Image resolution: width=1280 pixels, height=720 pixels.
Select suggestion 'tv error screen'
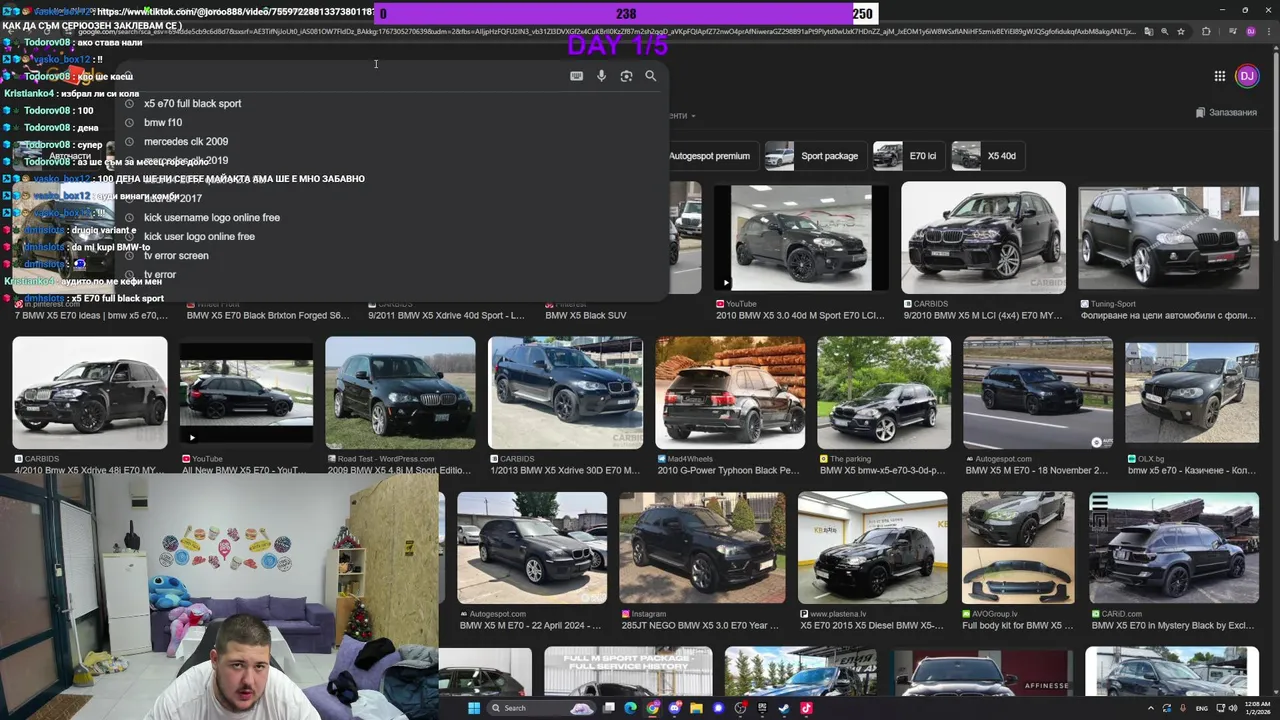coord(176,256)
